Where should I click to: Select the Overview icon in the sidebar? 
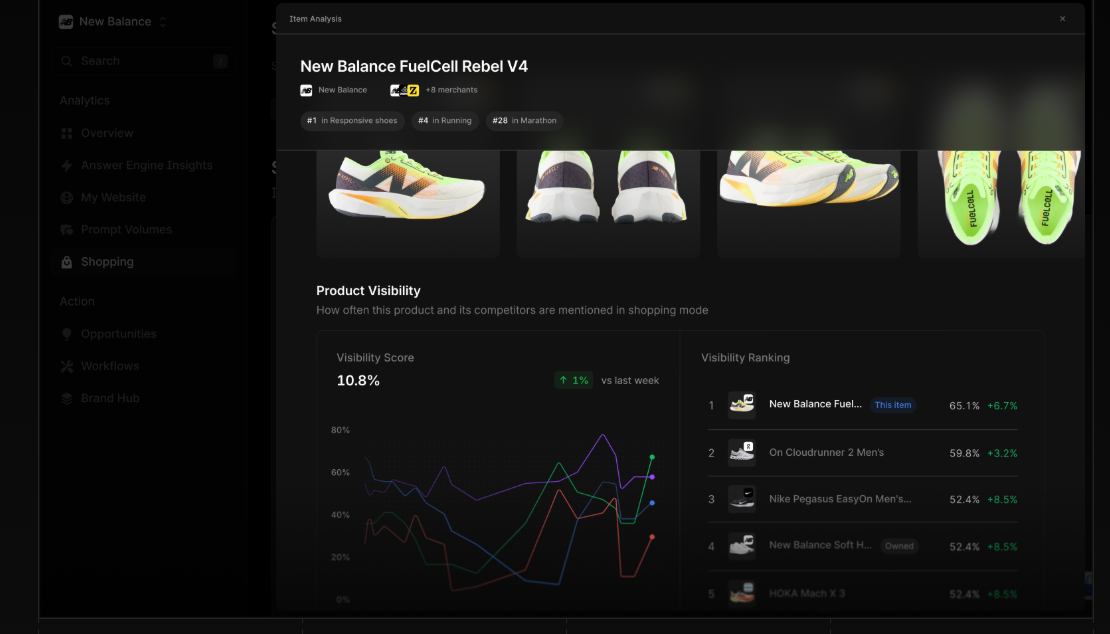coord(64,133)
